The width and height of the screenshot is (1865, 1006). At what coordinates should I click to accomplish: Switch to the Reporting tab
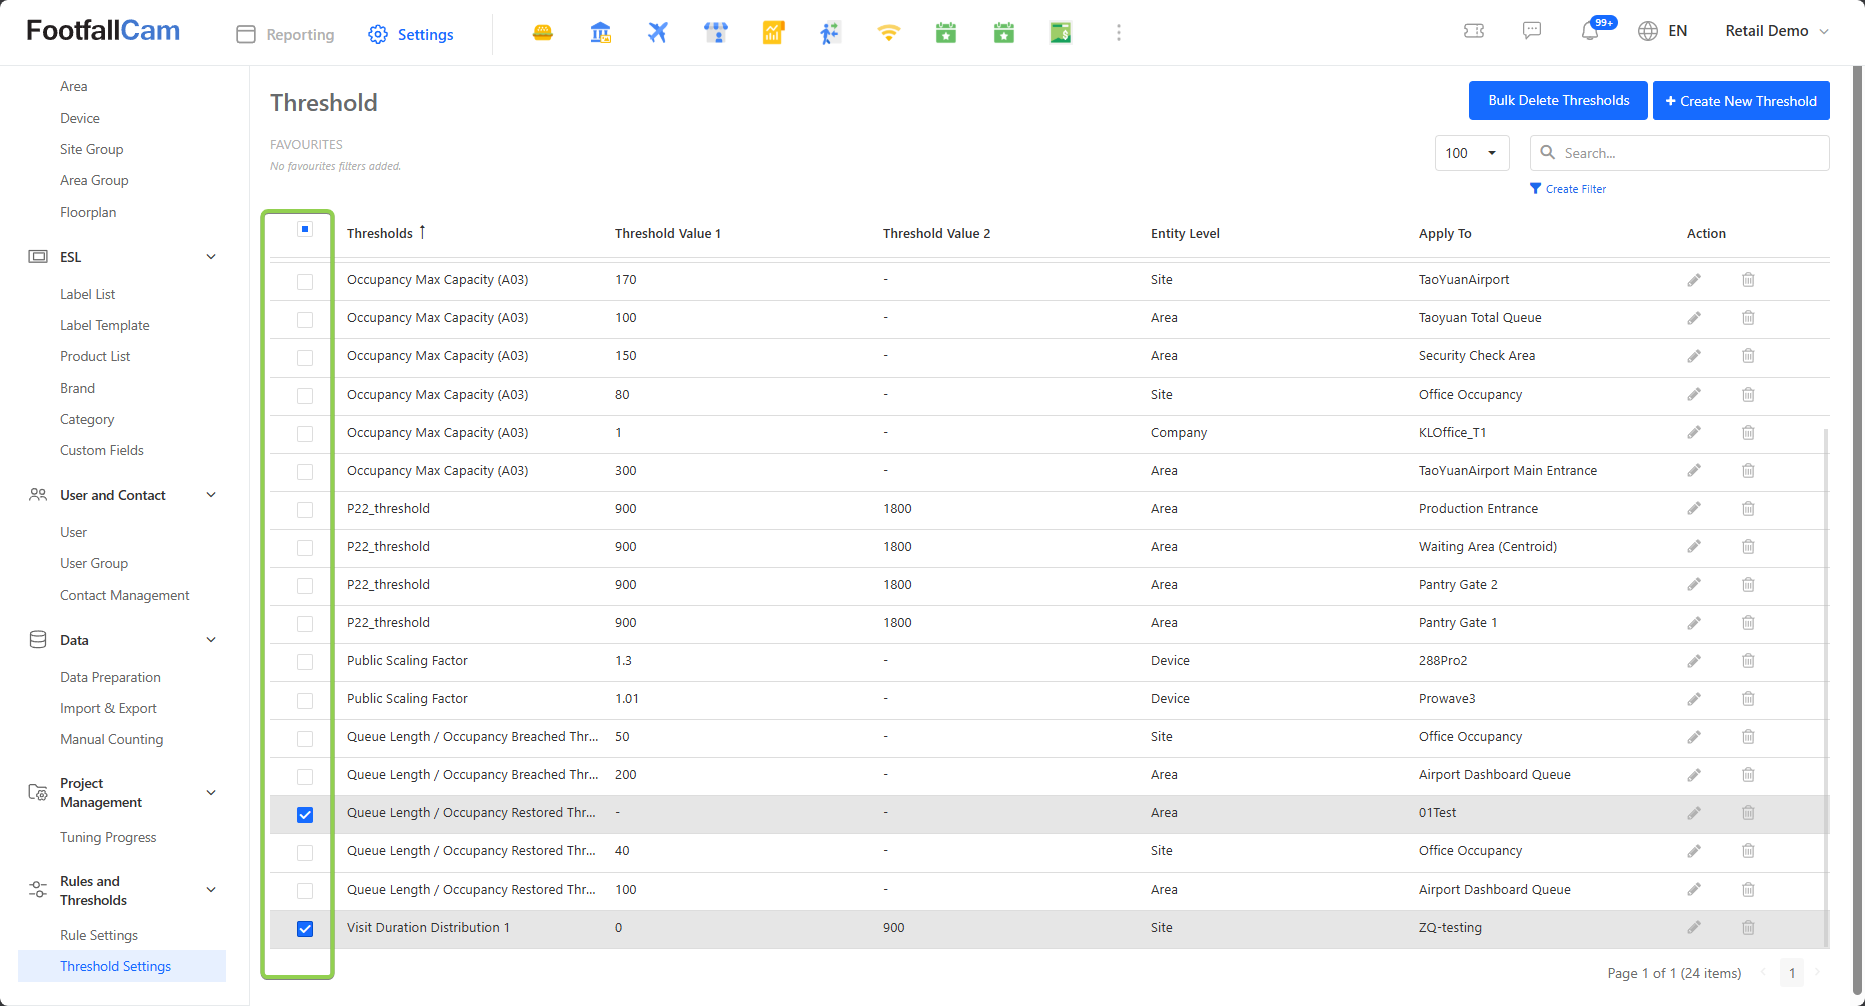(286, 34)
